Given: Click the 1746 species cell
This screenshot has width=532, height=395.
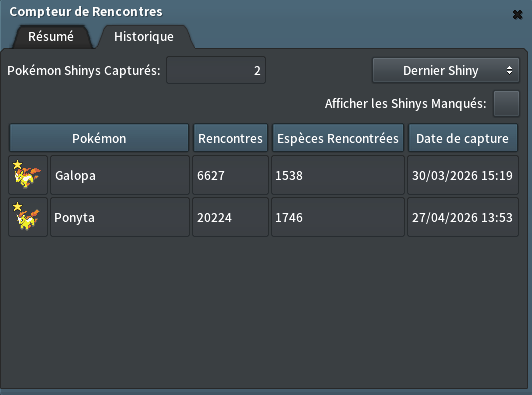Looking at the screenshot, I should (338, 217).
